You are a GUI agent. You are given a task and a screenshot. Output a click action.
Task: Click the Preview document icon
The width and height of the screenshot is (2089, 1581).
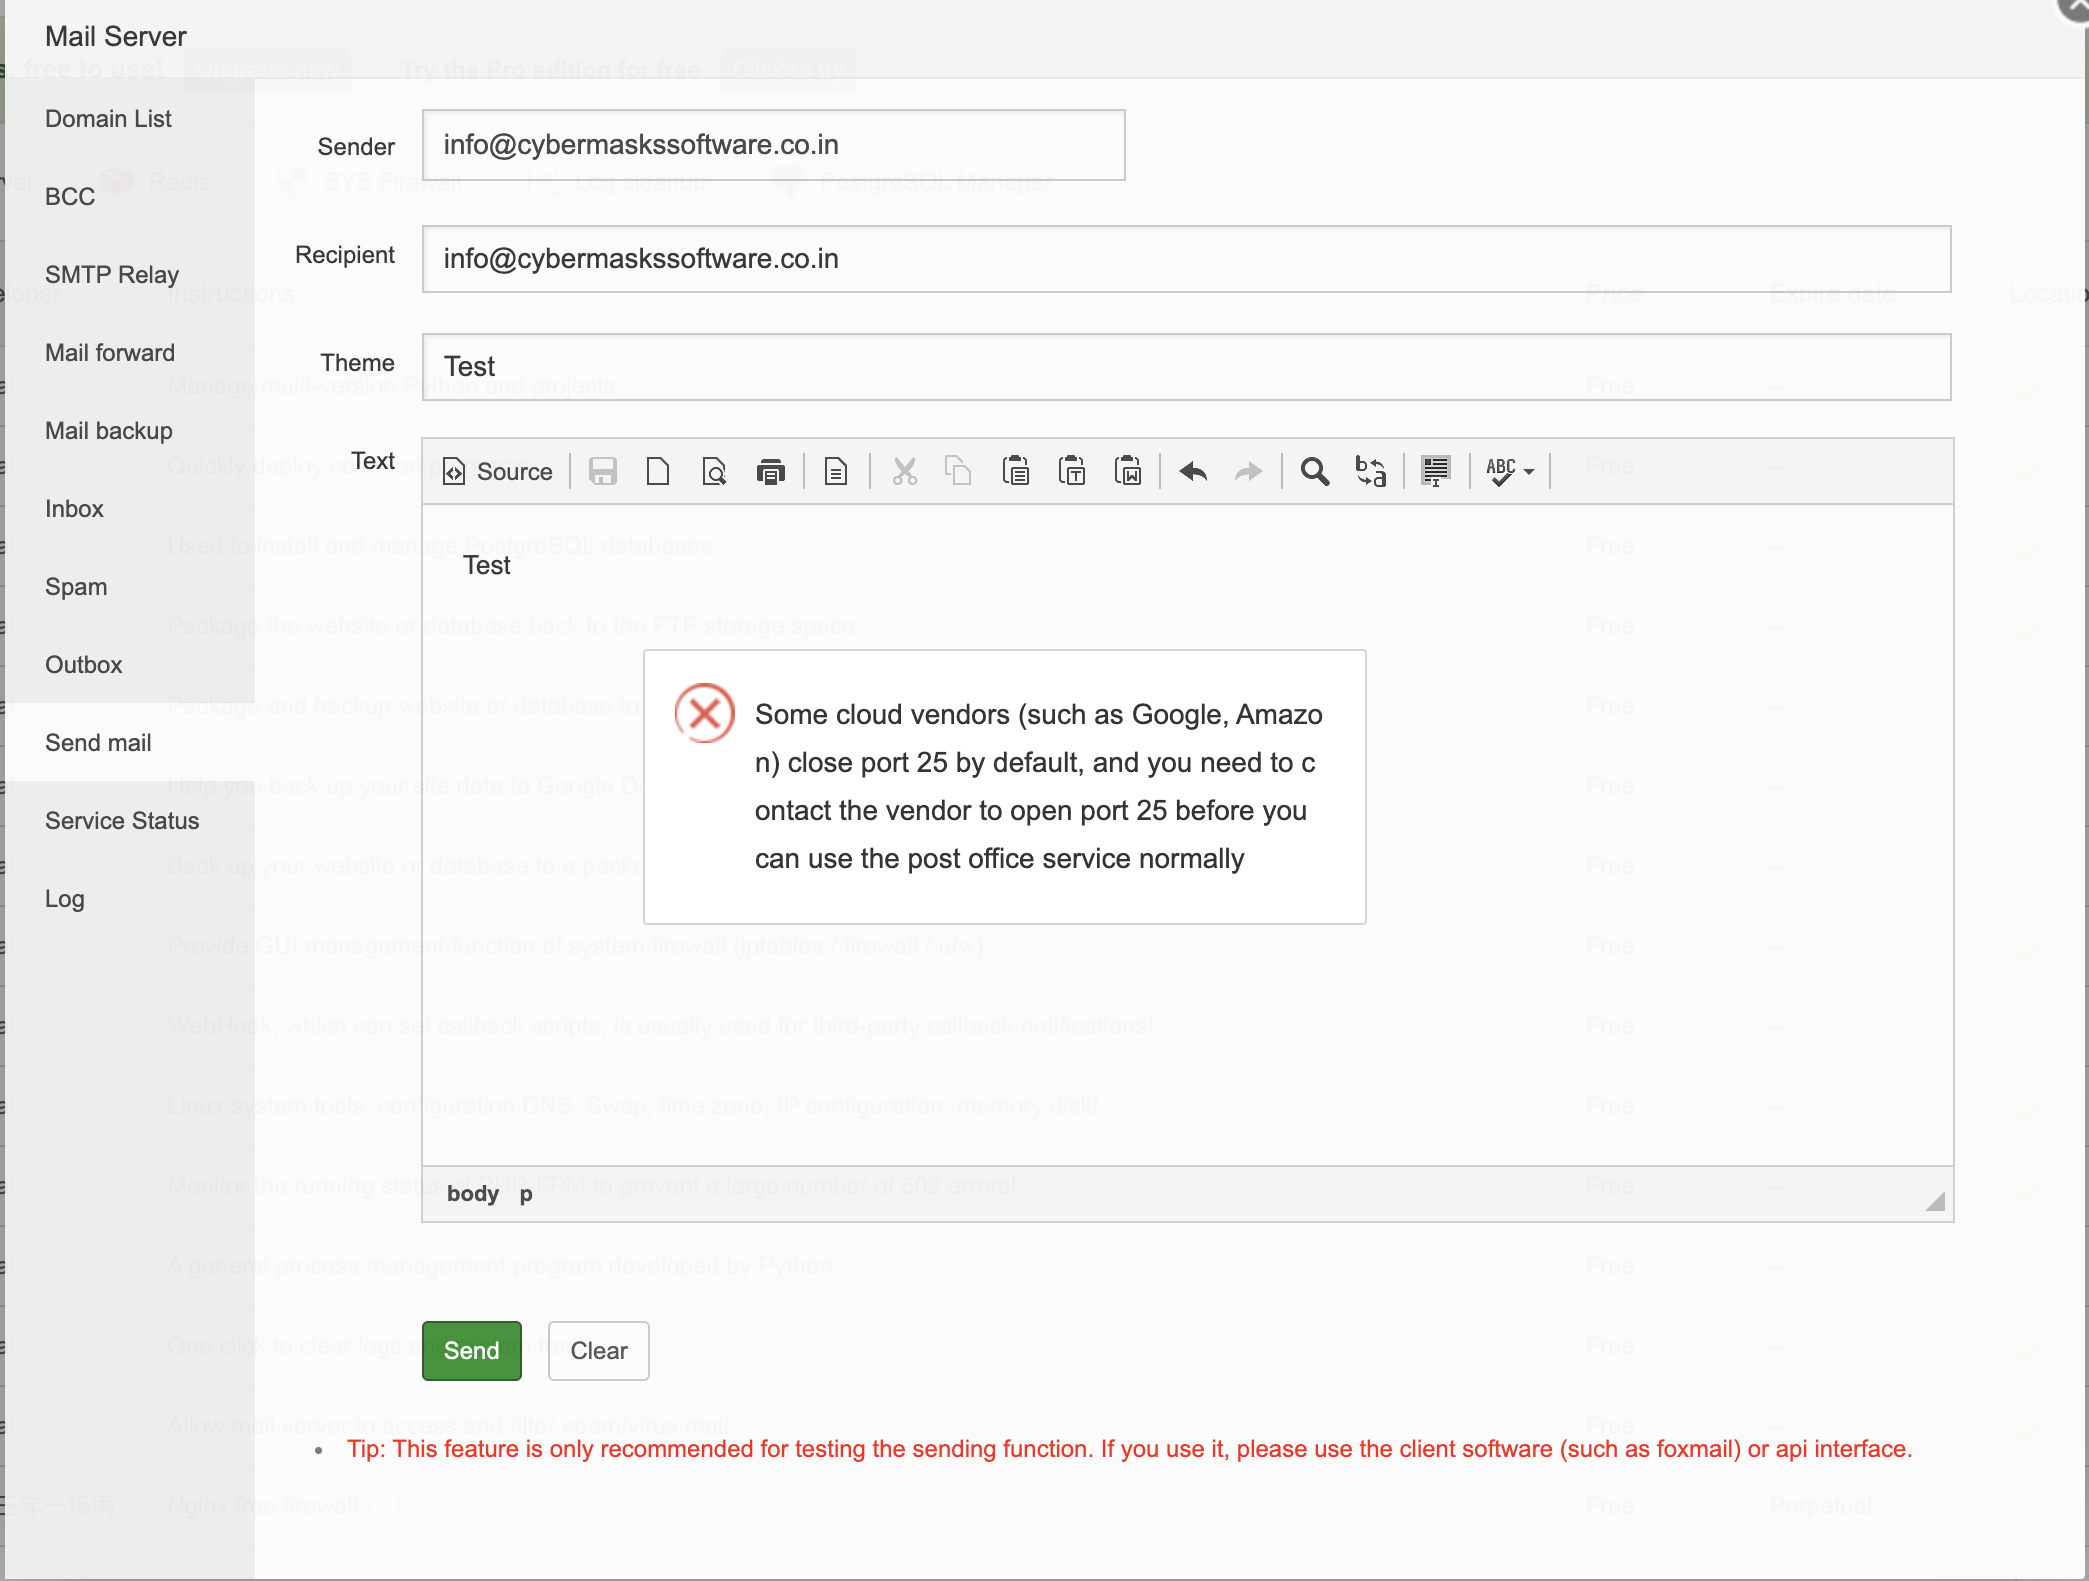tap(714, 471)
